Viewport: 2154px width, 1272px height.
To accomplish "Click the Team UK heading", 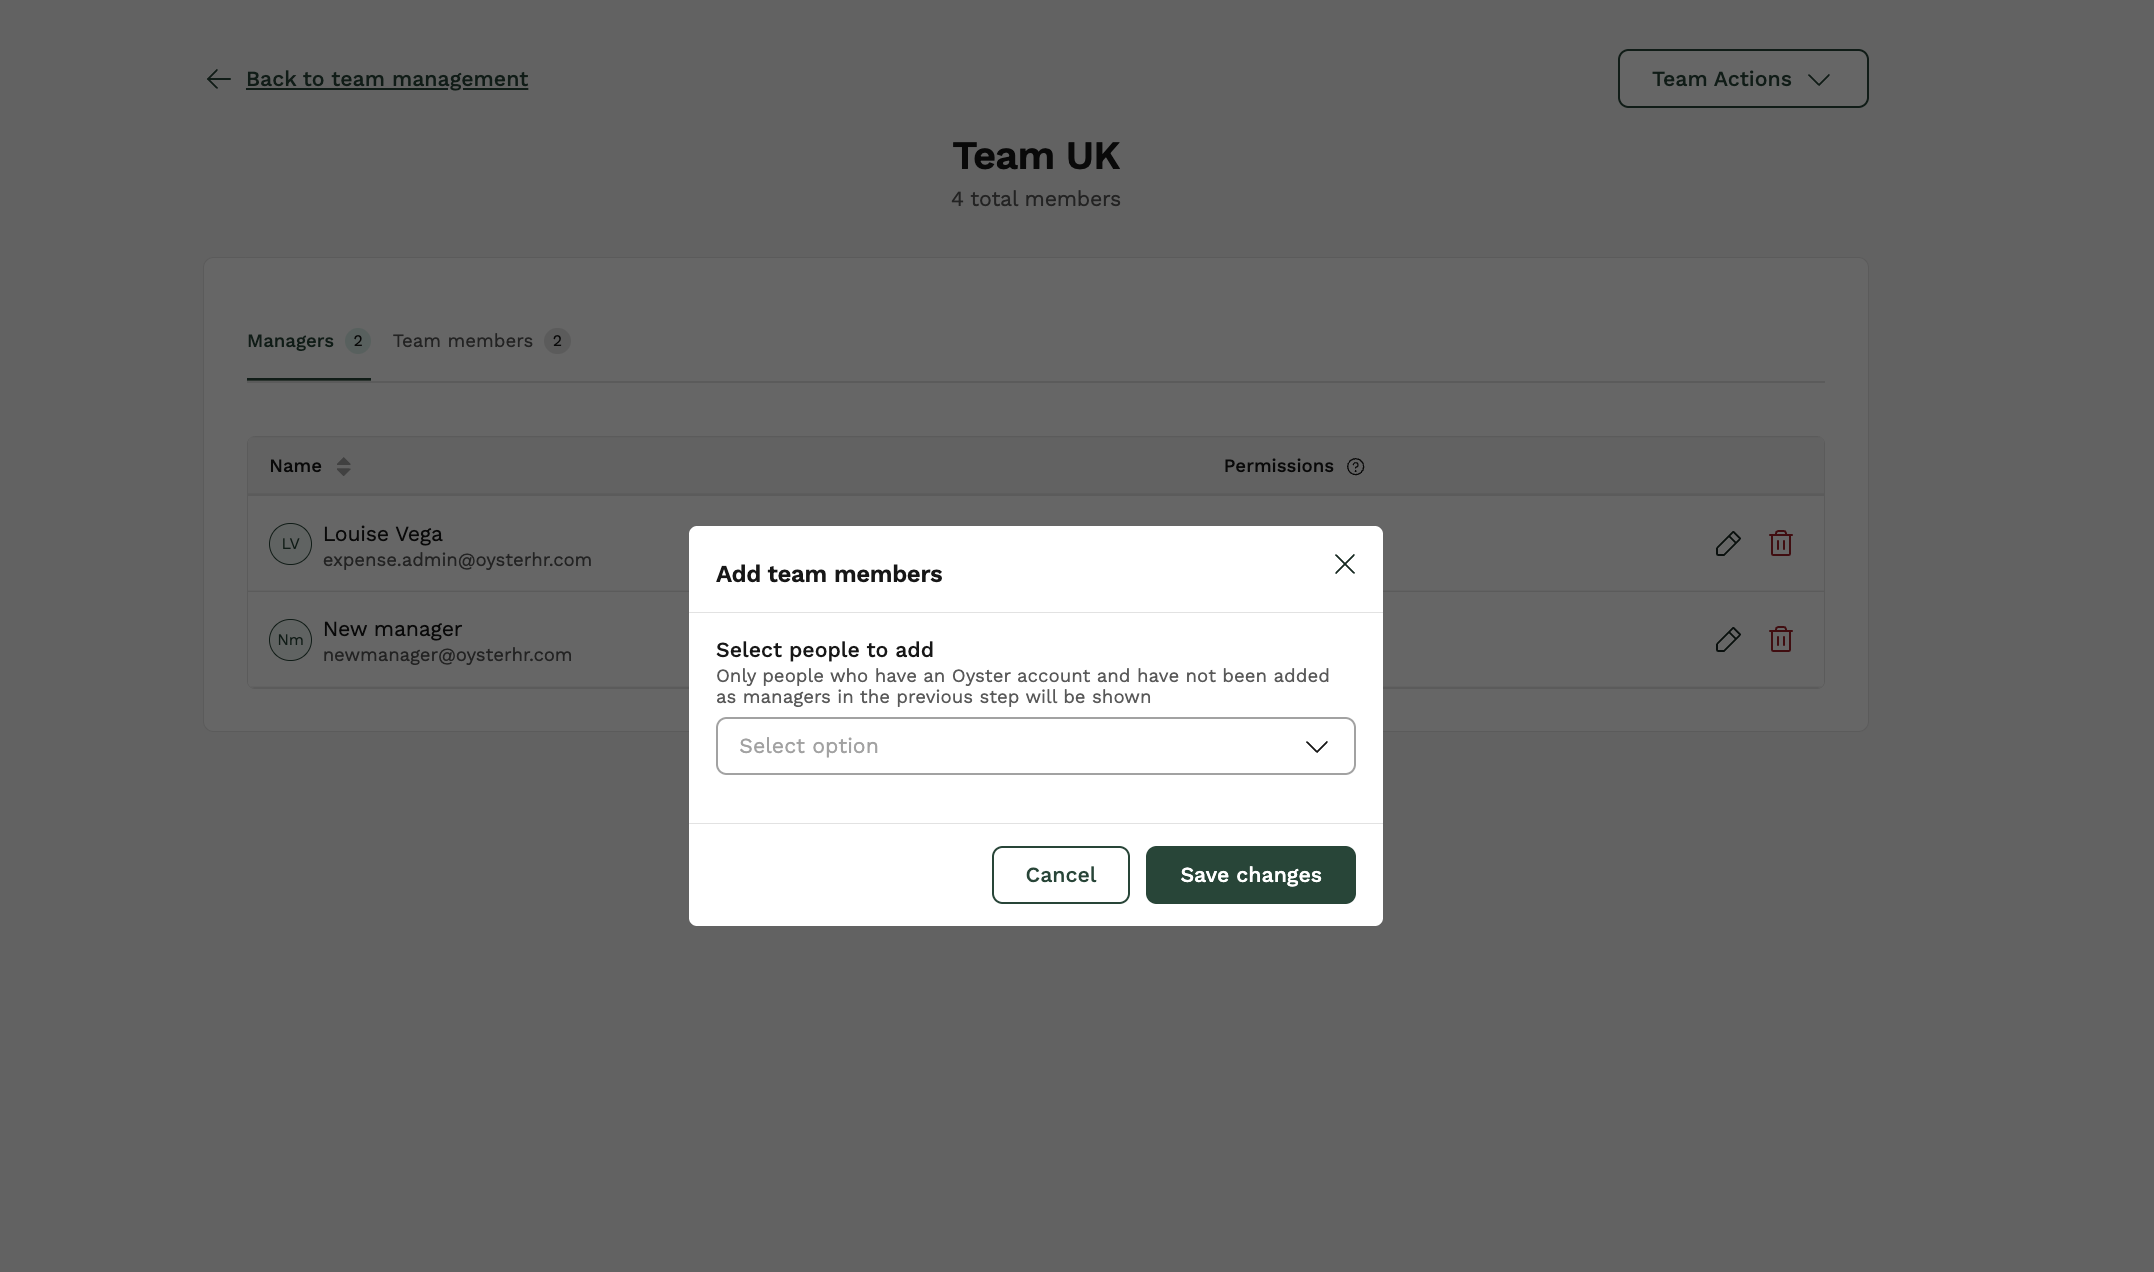I will click(1035, 156).
